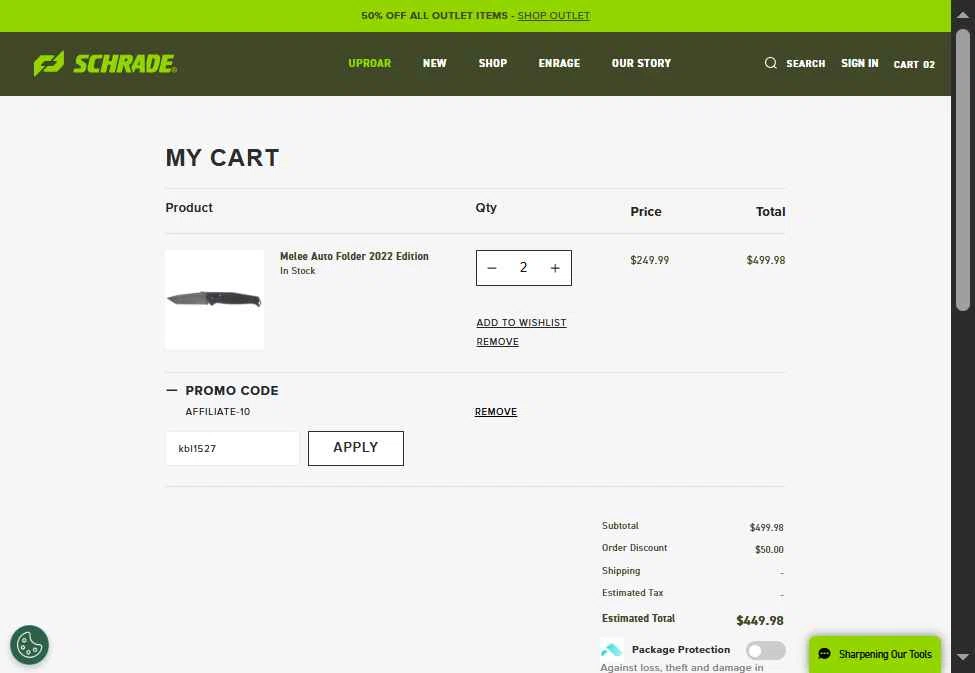Viewport: 975px width, 673px height.
Task: Collapse the Promo Code section
Action: click(172, 391)
